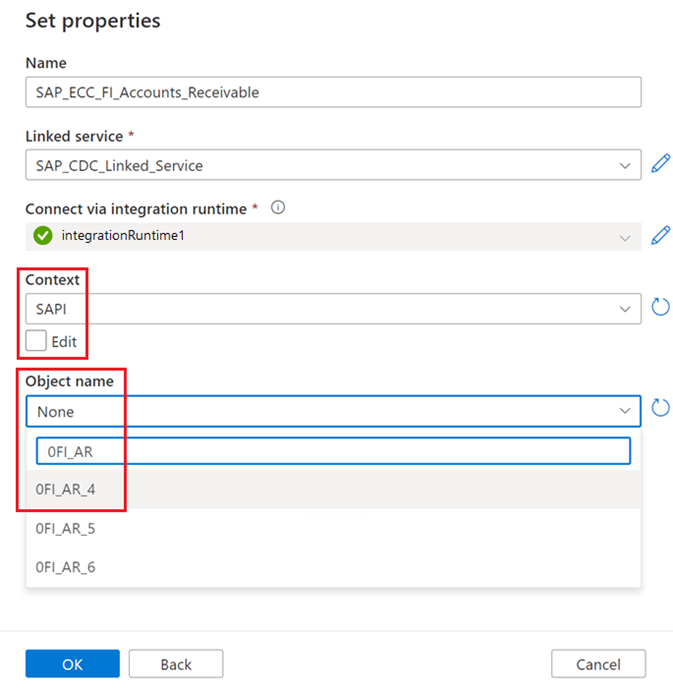Click the edit pencil for integration runtime
This screenshot has width=673, height=697.
660,236
